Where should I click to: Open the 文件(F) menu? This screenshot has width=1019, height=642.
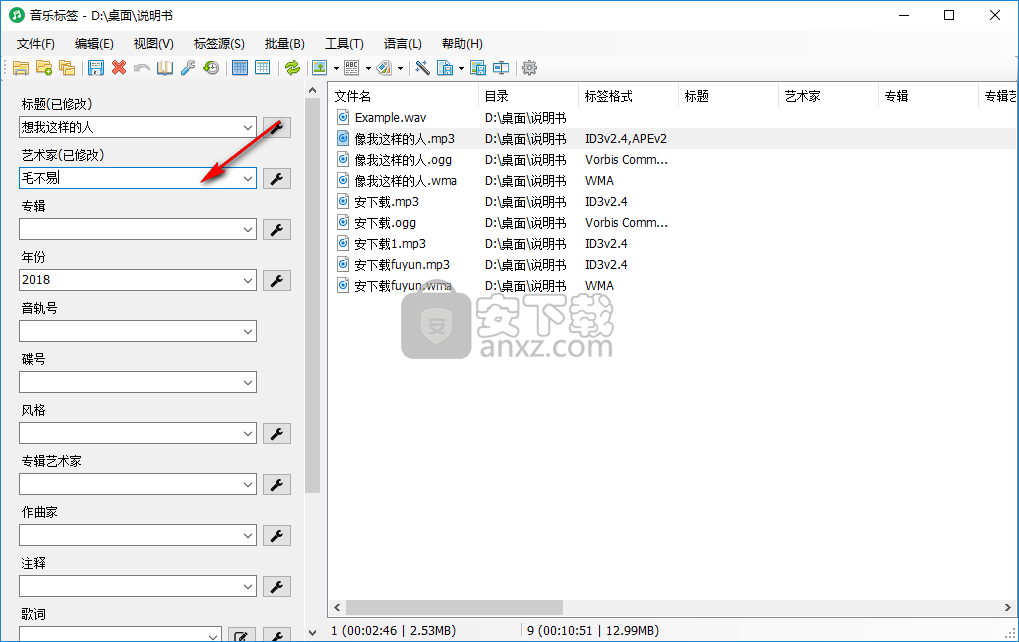[x=36, y=44]
